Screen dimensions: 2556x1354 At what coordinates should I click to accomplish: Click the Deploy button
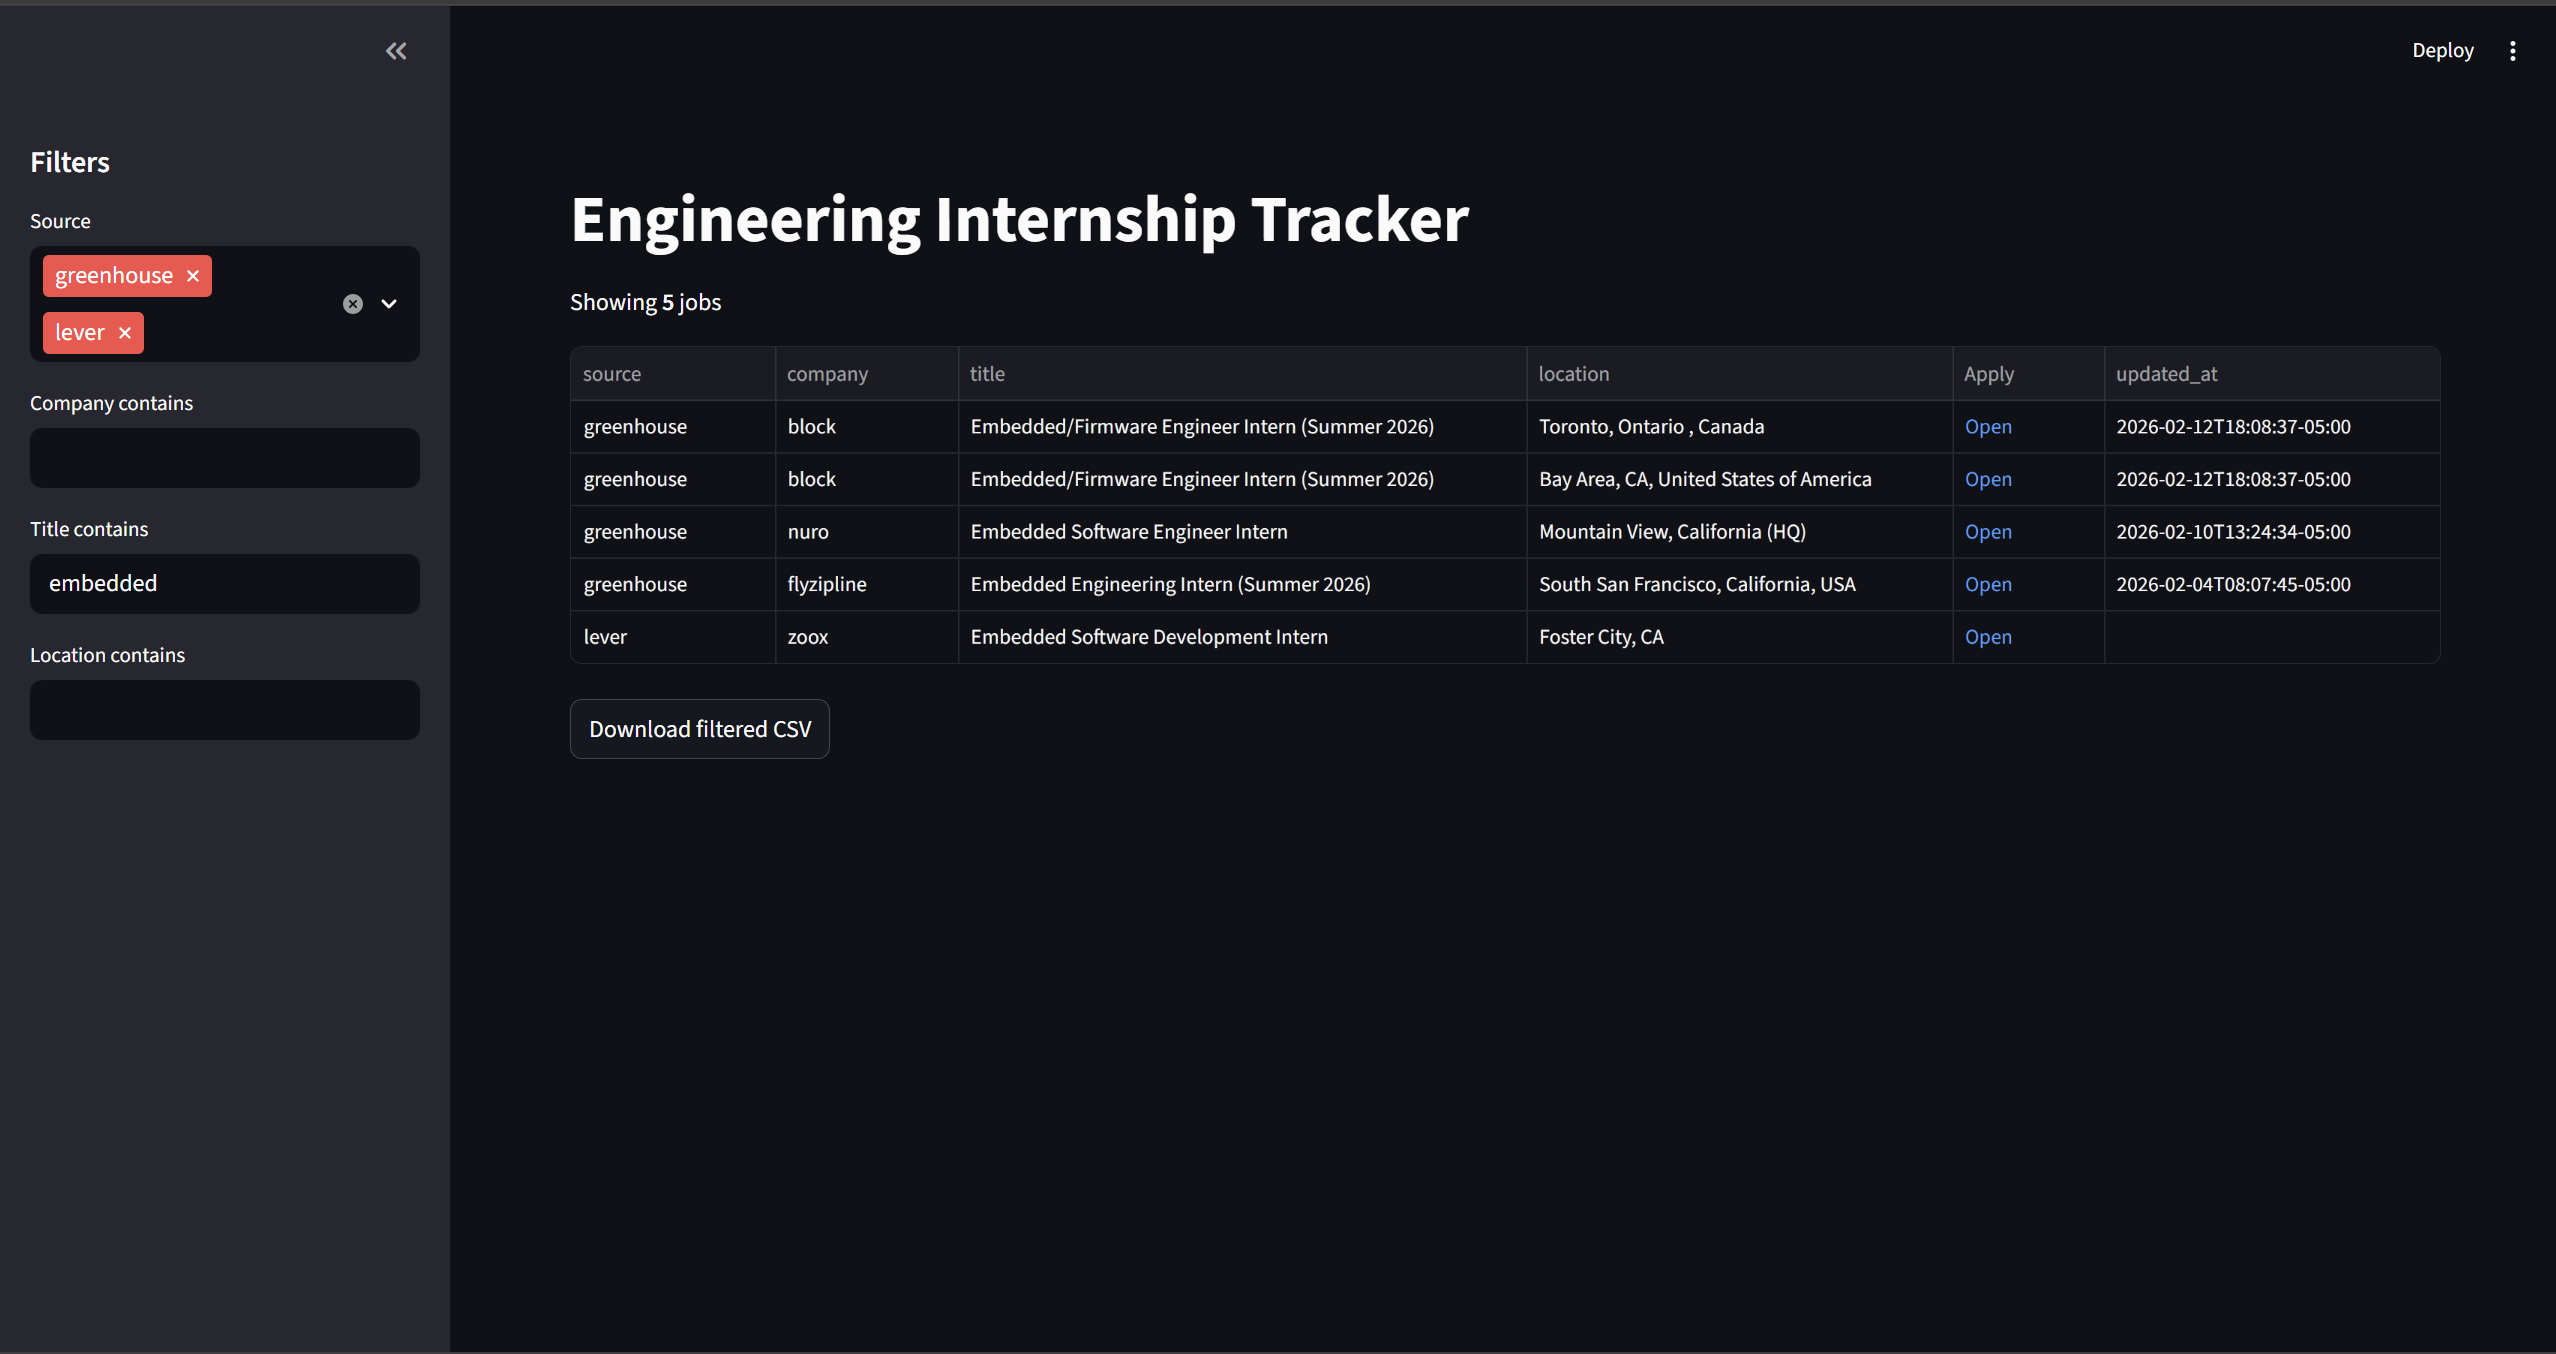click(2442, 49)
